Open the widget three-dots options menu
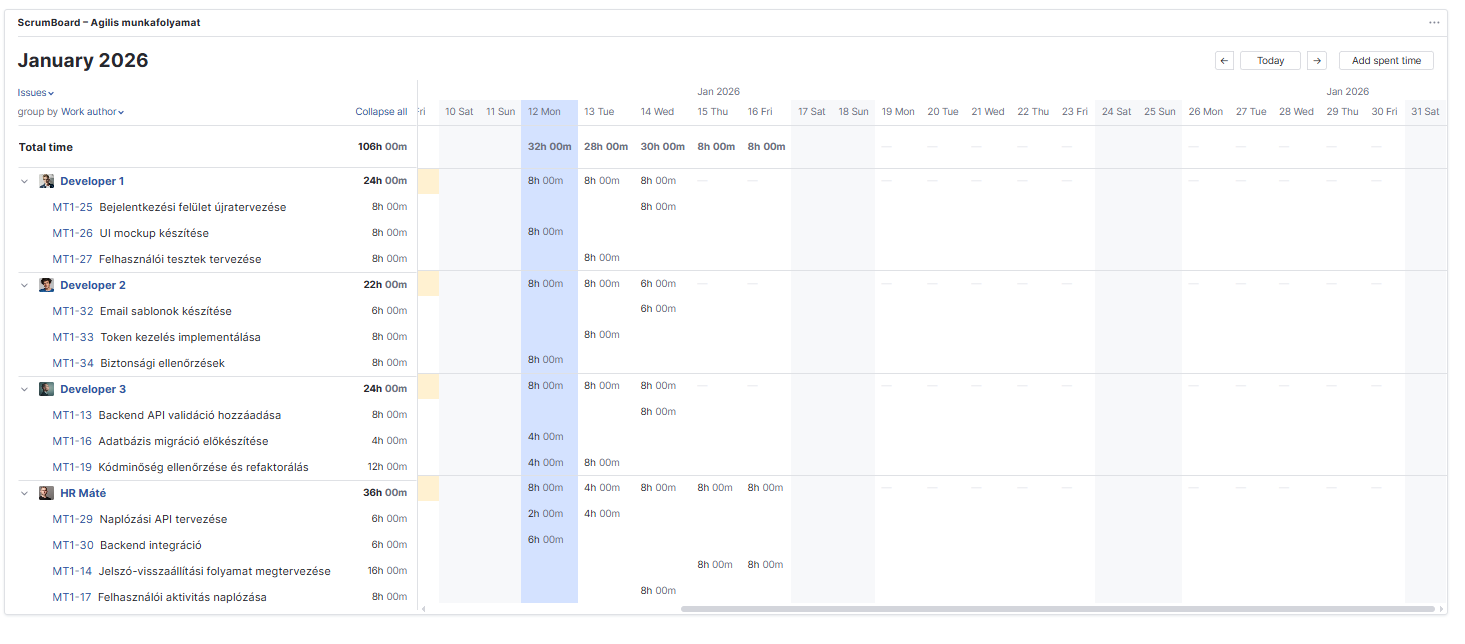Image resolution: width=1465 pixels, height=644 pixels. point(1434,22)
